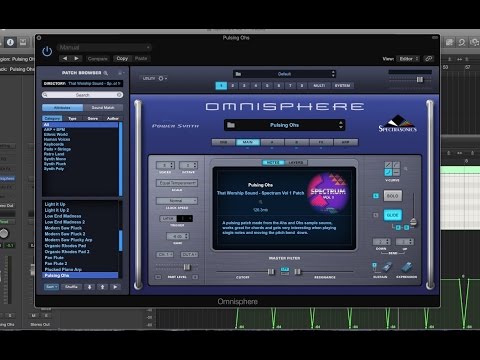This screenshot has width=480, height=360.
Task: Switch browser to Attributes mode
Action: coord(62,108)
